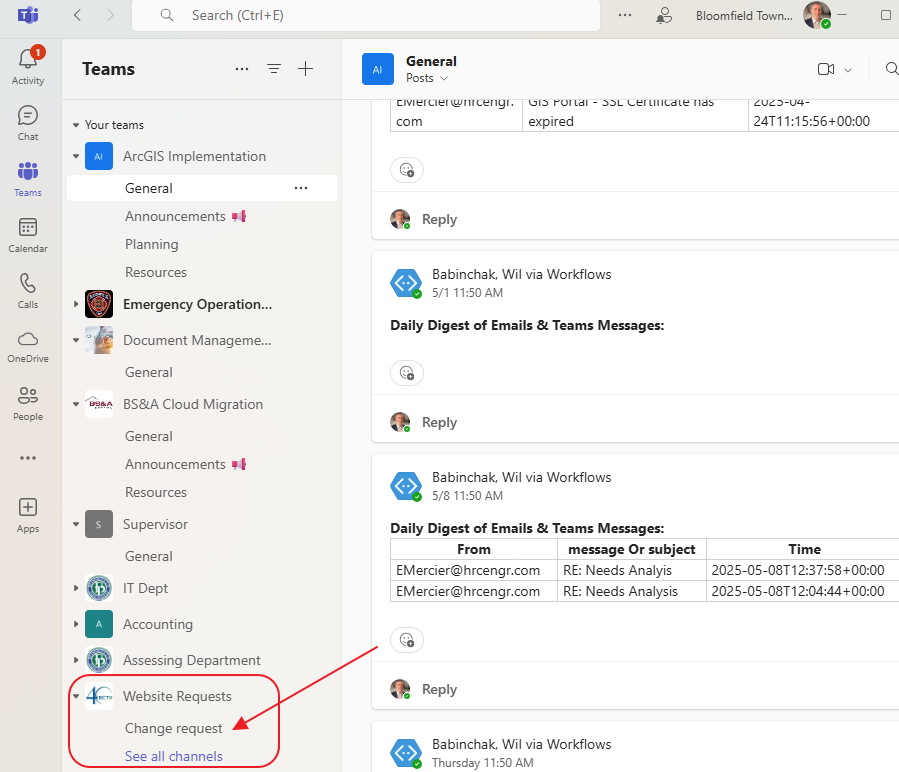Viewport: 899px width, 772px height.
Task: Click the filter teams icon
Action: (x=274, y=69)
